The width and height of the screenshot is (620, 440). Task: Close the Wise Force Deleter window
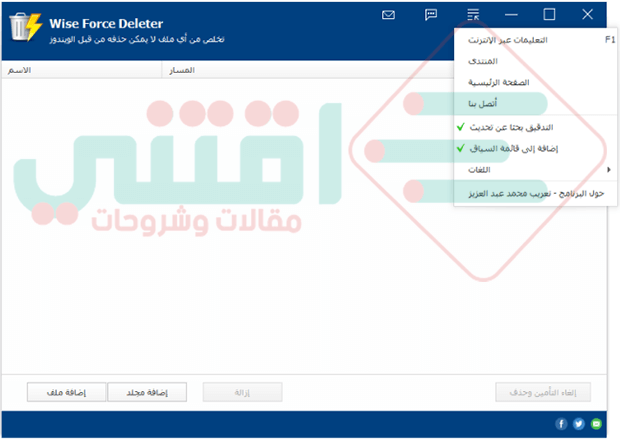click(x=587, y=15)
